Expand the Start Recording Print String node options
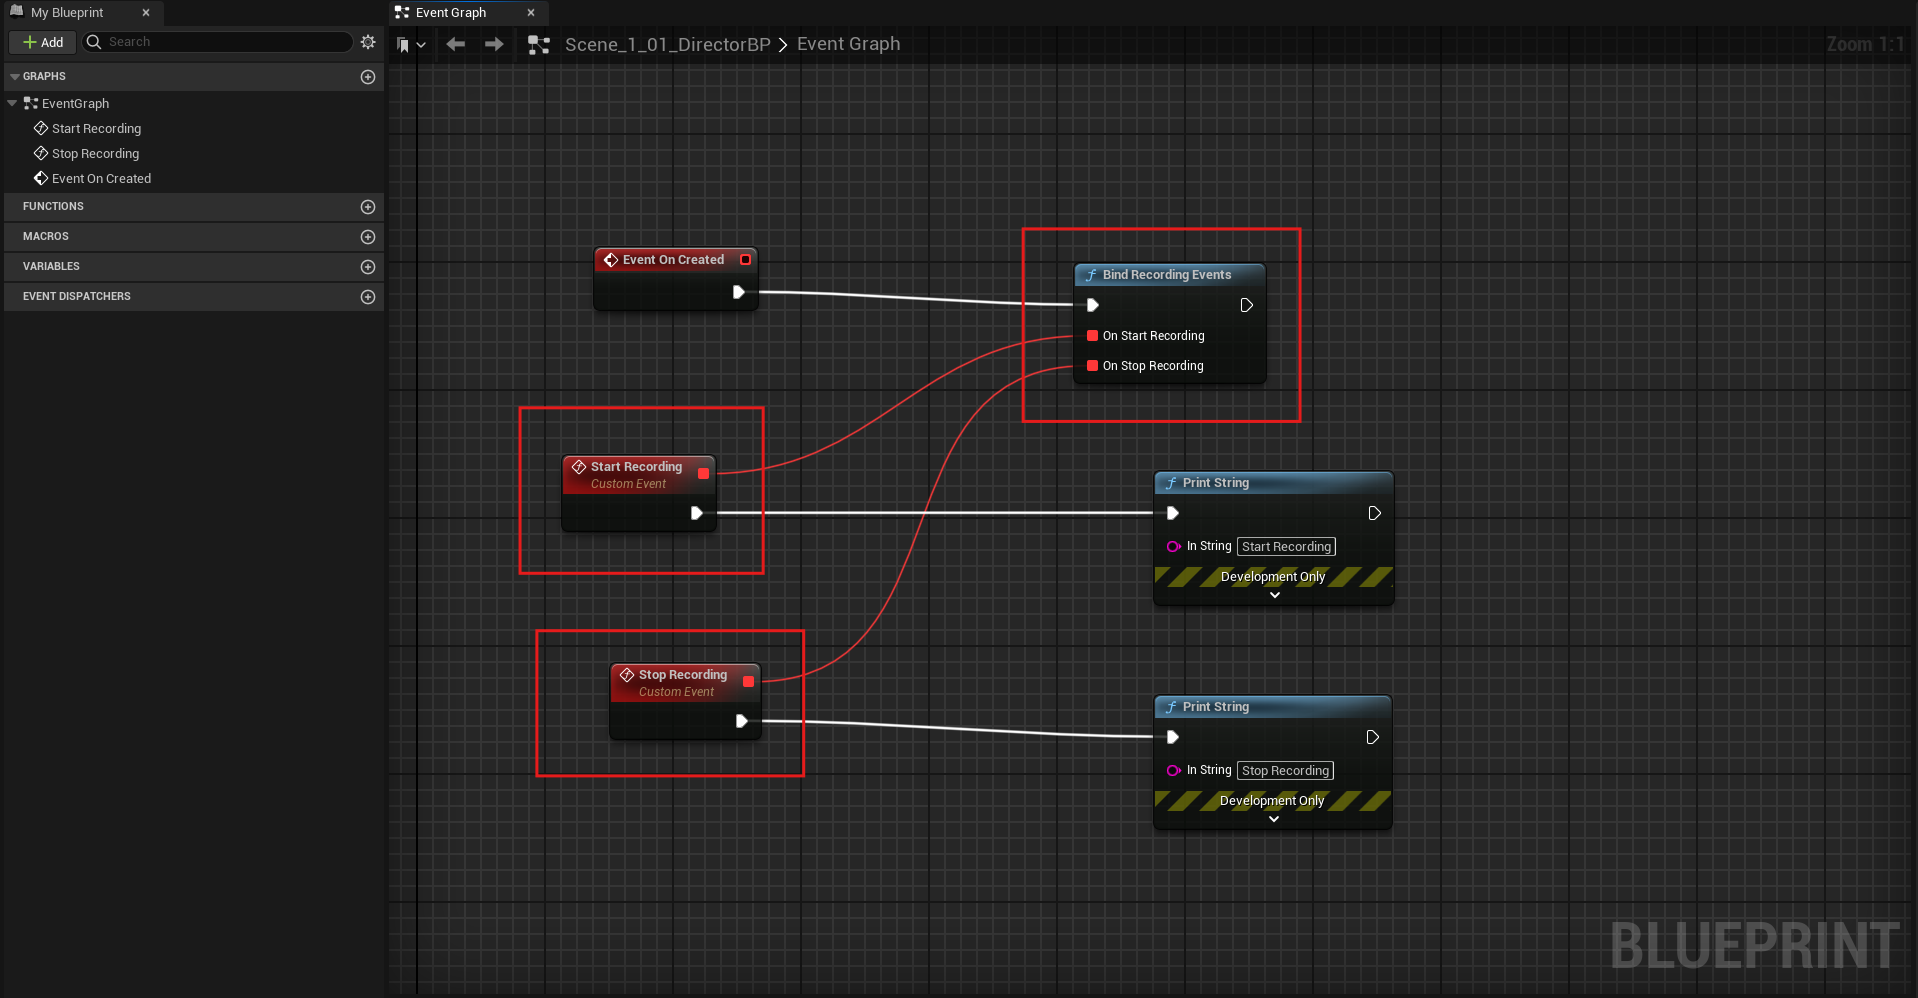1918x998 pixels. coord(1274,595)
